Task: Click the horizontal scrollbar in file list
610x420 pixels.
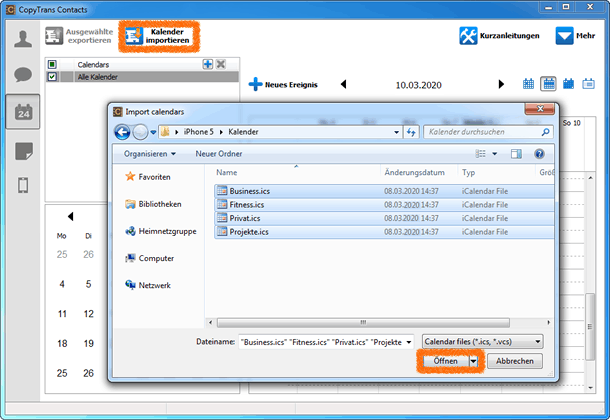Action: coord(363,322)
